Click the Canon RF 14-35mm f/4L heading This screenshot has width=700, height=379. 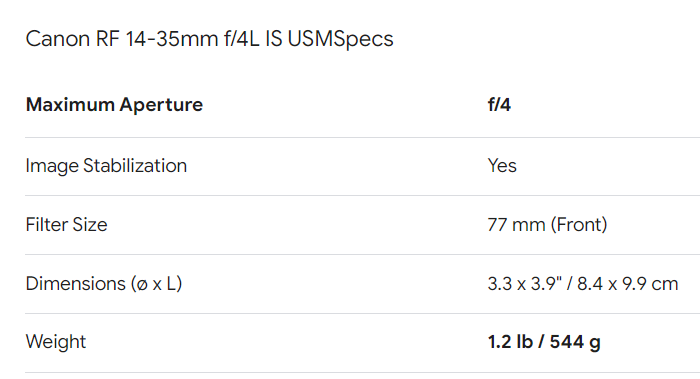(209, 38)
